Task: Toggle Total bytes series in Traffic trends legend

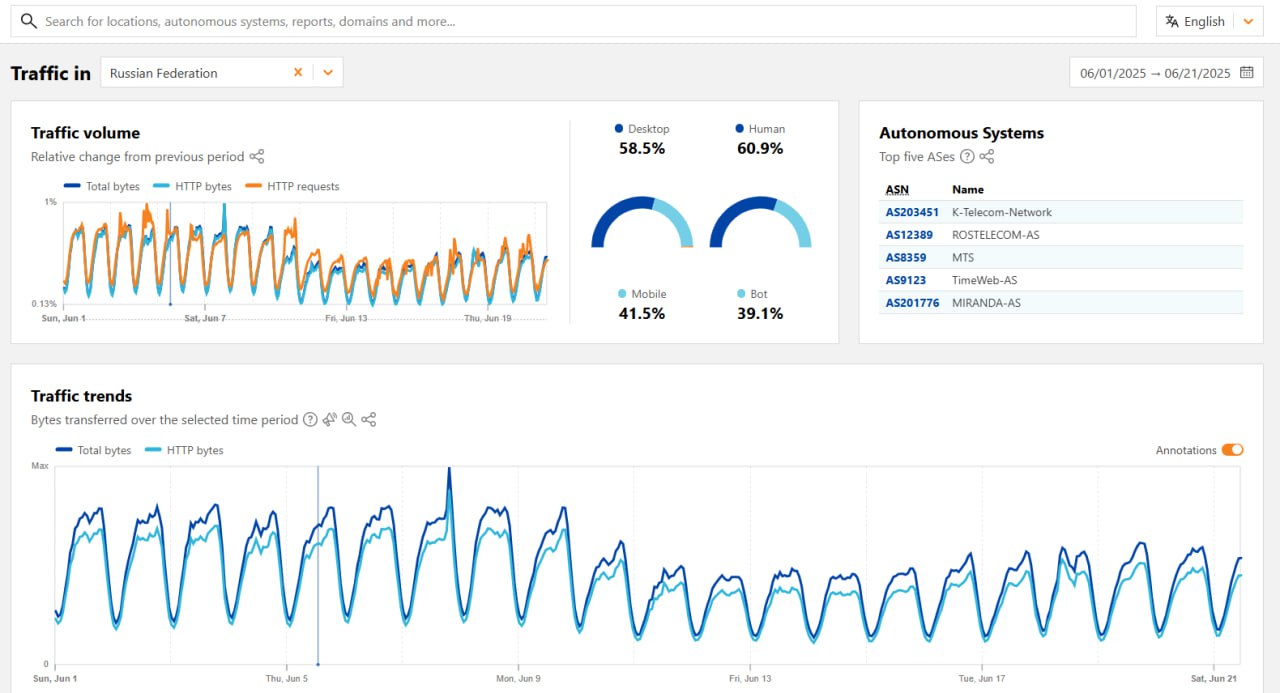Action: pyautogui.click(x=94, y=451)
